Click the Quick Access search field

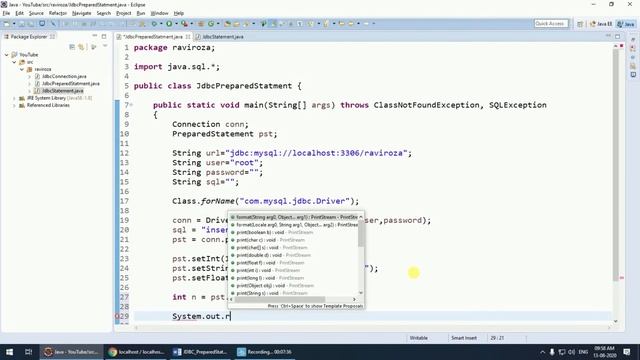551,24
